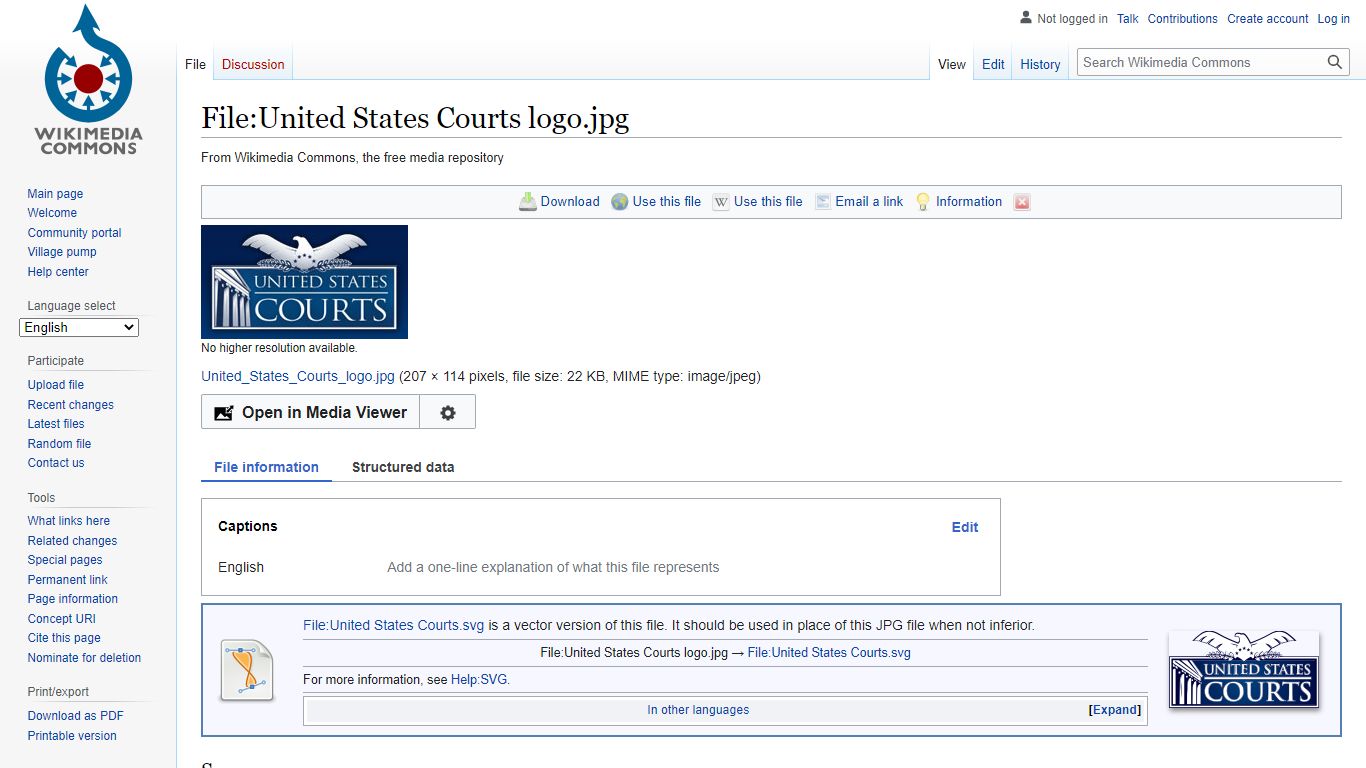Click the Information link in the toolbar
The height and width of the screenshot is (768, 1366).
969,201
